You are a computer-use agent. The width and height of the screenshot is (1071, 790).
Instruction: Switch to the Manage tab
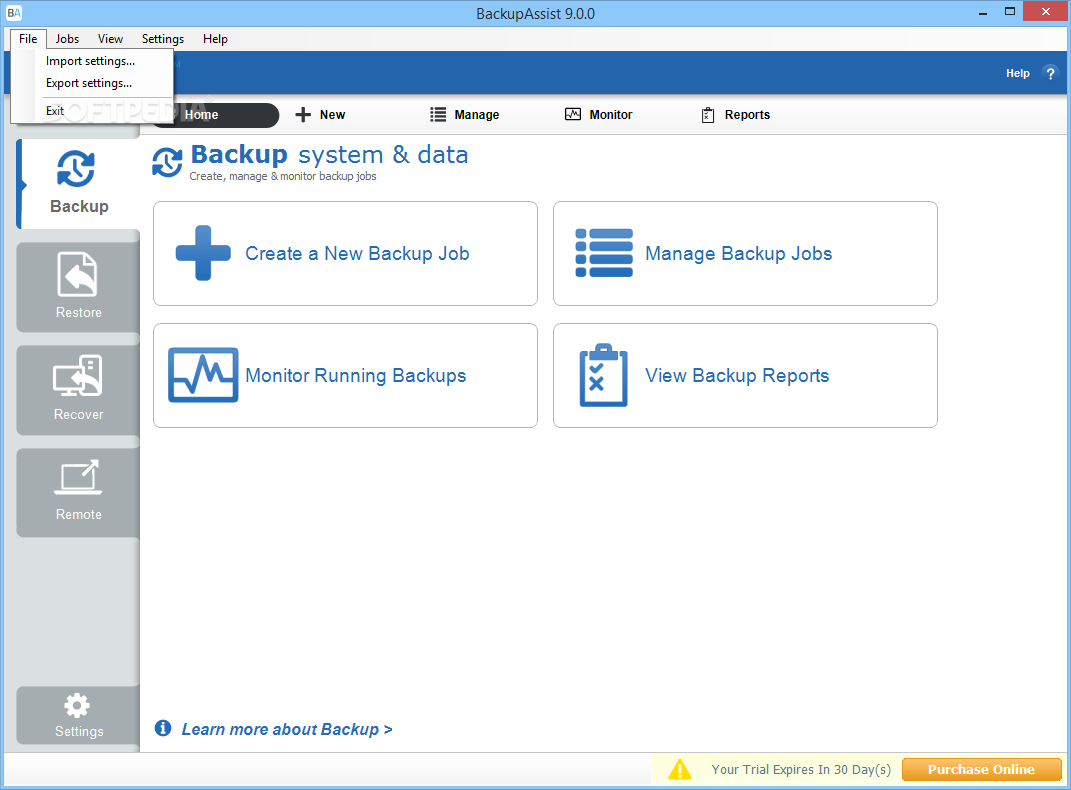pos(464,115)
